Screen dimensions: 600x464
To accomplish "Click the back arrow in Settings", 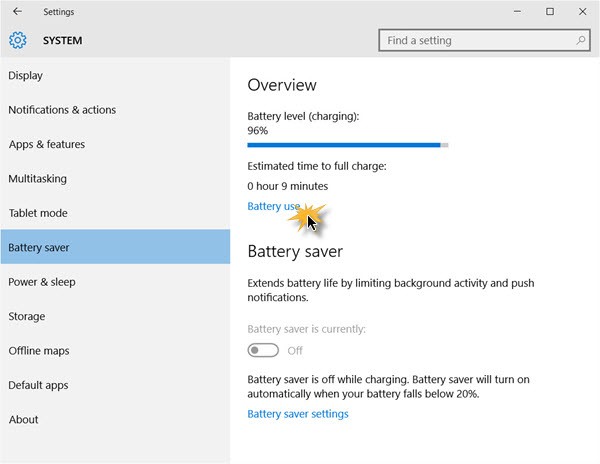I will [17, 11].
